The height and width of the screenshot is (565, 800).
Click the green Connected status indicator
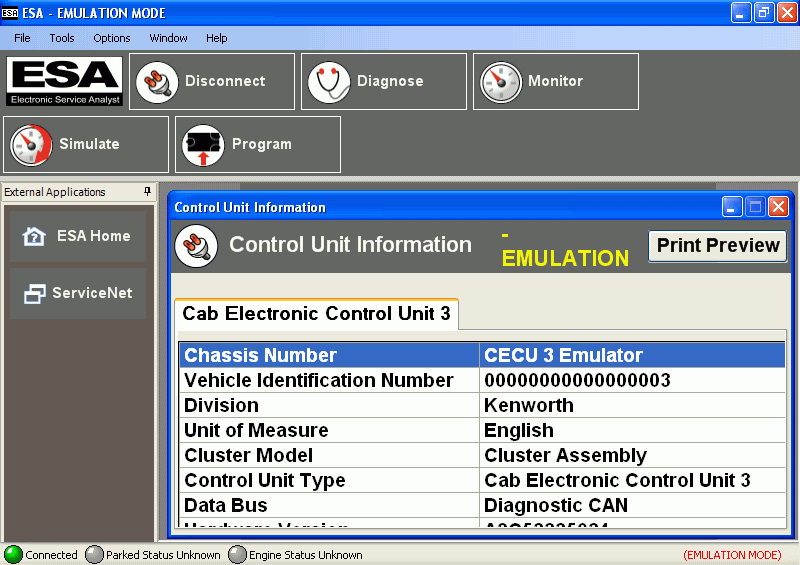click(x=14, y=554)
